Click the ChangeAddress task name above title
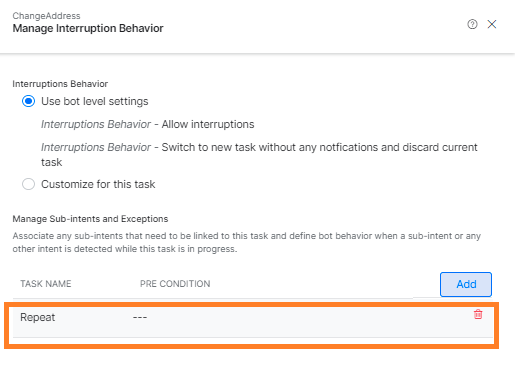515x371 pixels. (x=46, y=16)
